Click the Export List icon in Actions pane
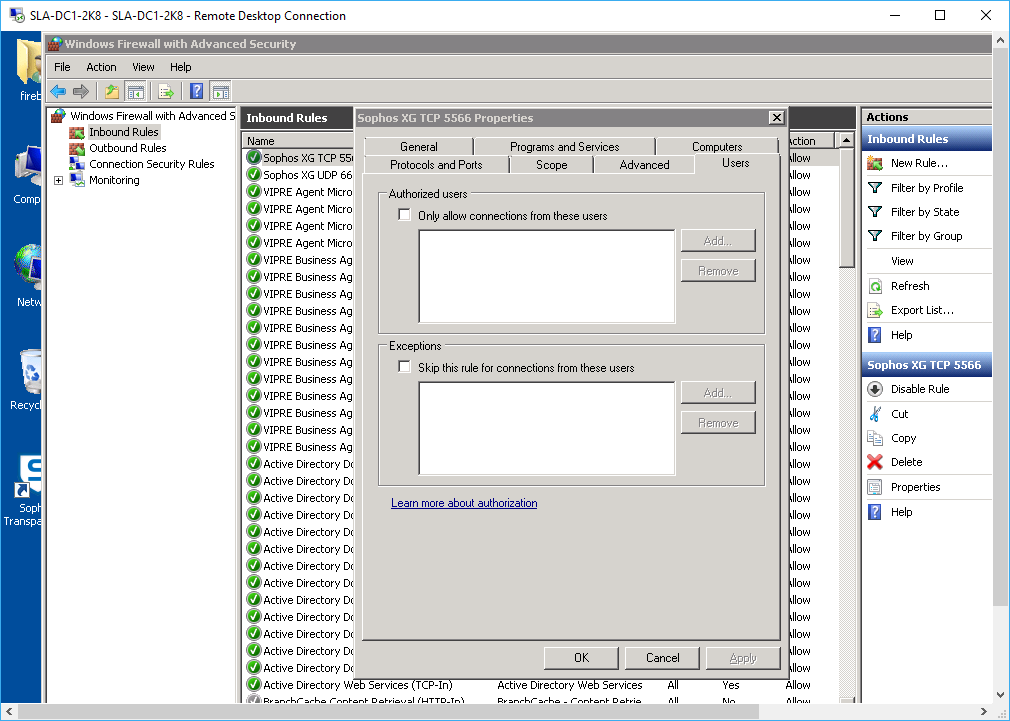1010x721 pixels. [875, 311]
